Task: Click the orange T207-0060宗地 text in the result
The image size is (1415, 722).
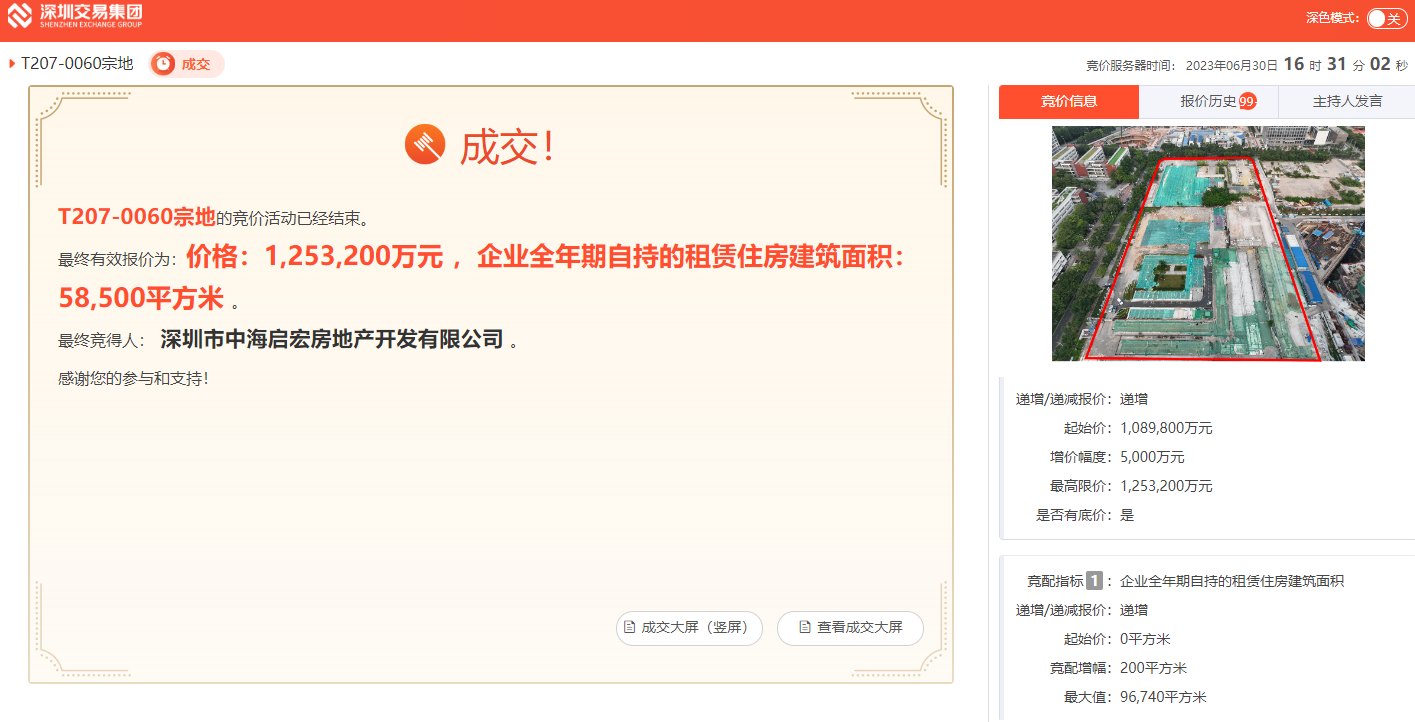Action: coord(137,216)
